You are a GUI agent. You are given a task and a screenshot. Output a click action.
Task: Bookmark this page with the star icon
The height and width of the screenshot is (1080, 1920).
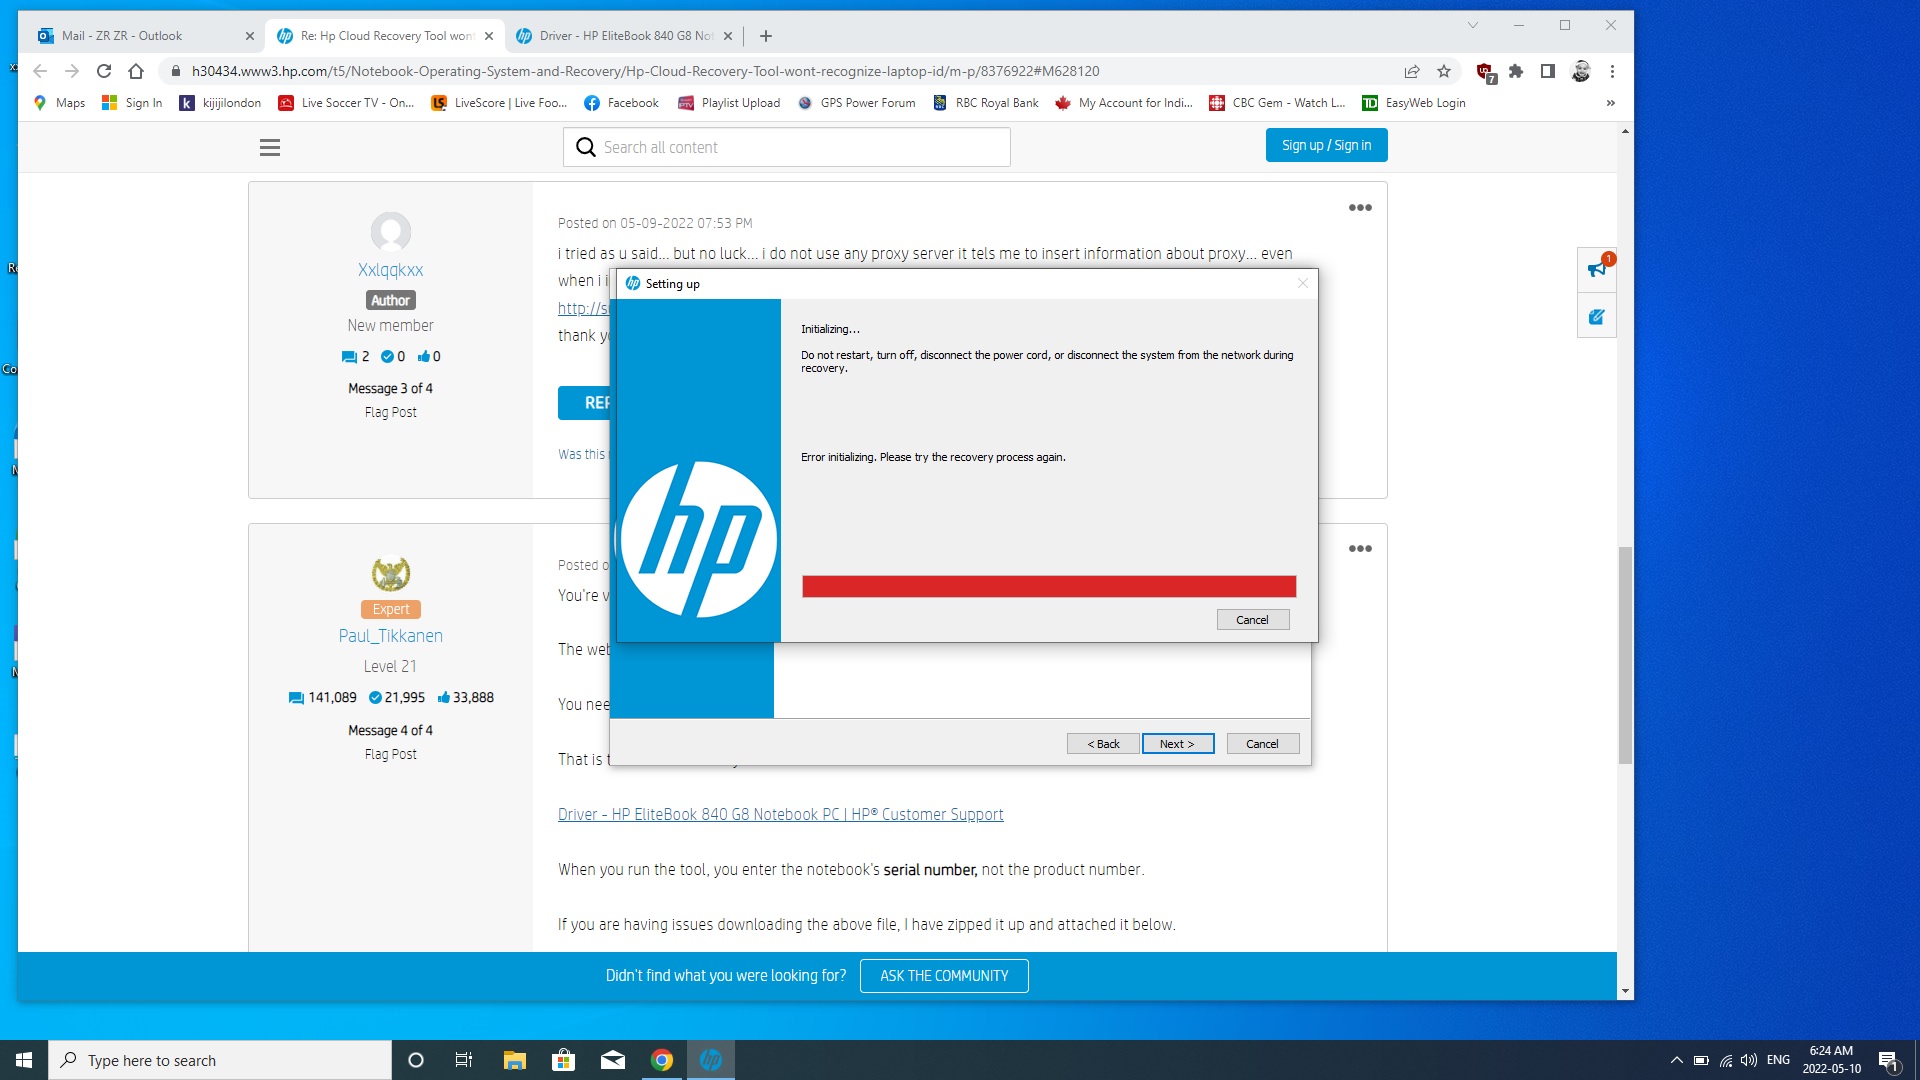click(x=1444, y=71)
